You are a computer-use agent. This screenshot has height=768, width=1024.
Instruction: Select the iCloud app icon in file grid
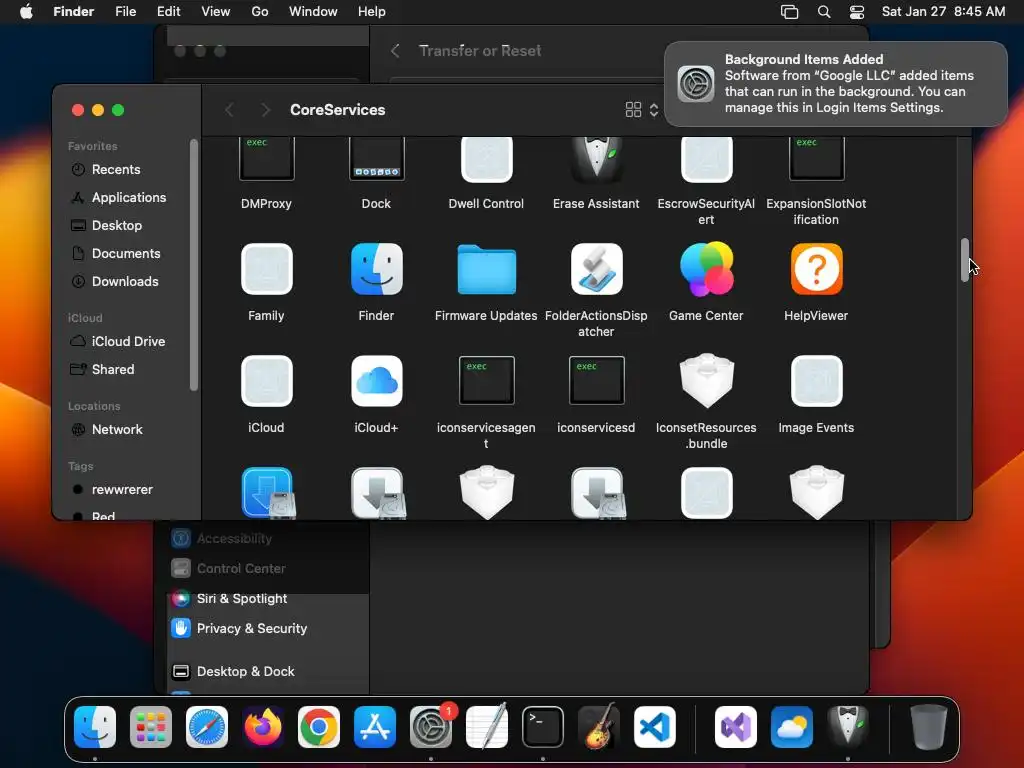point(266,381)
